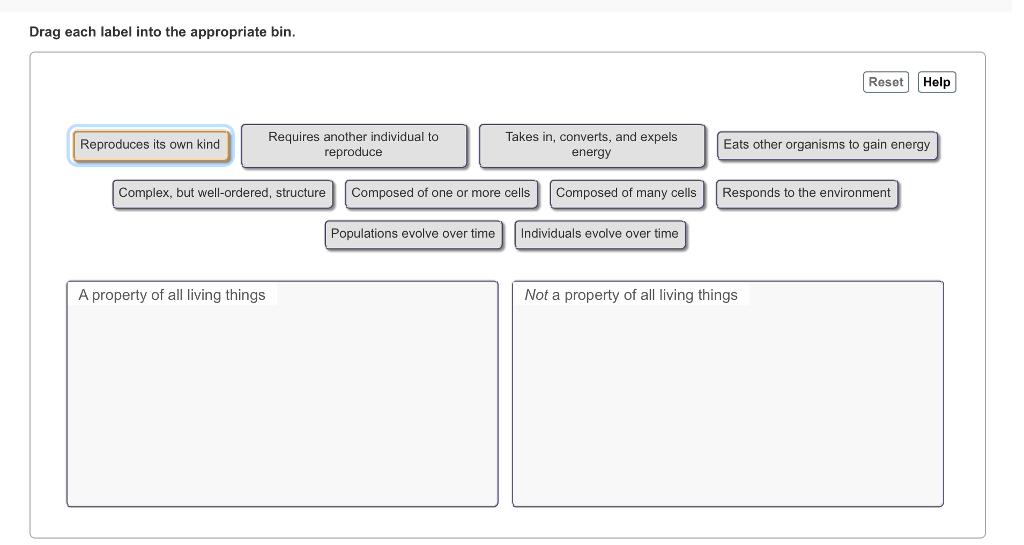Select 'Complex, but well-ordered, structure' label

point(222,193)
